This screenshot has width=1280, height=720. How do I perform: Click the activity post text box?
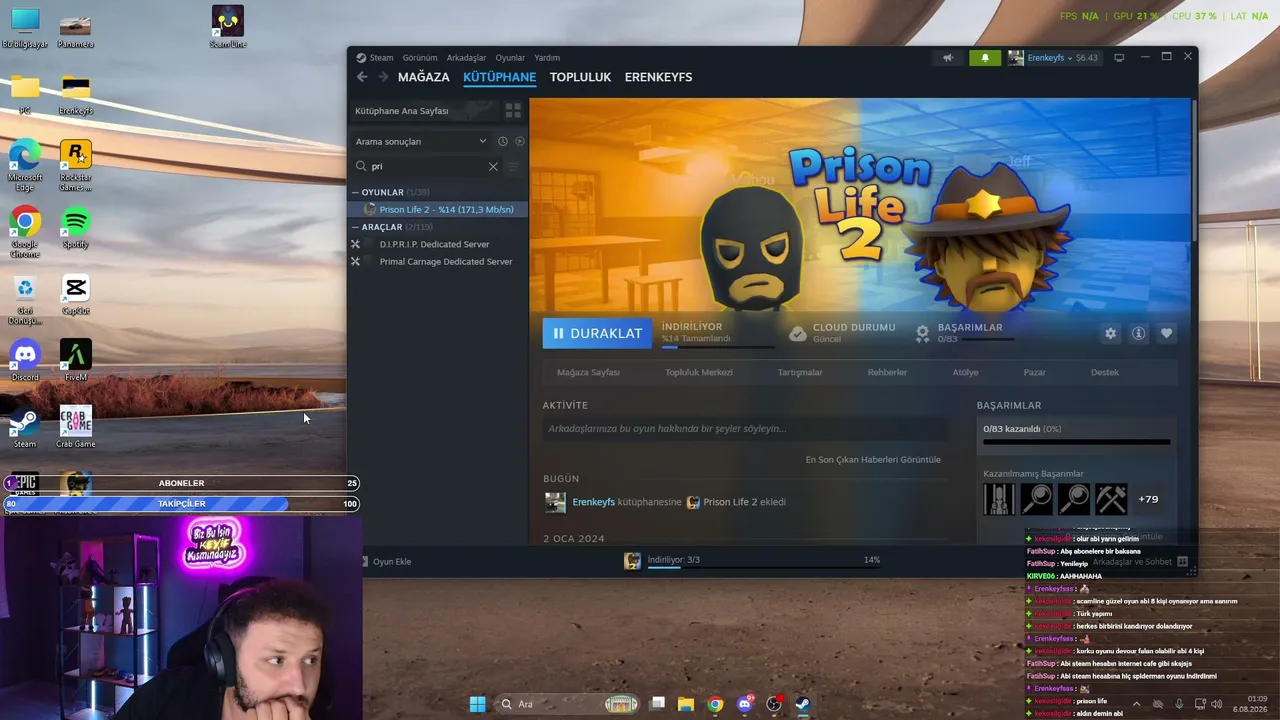click(745, 429)
